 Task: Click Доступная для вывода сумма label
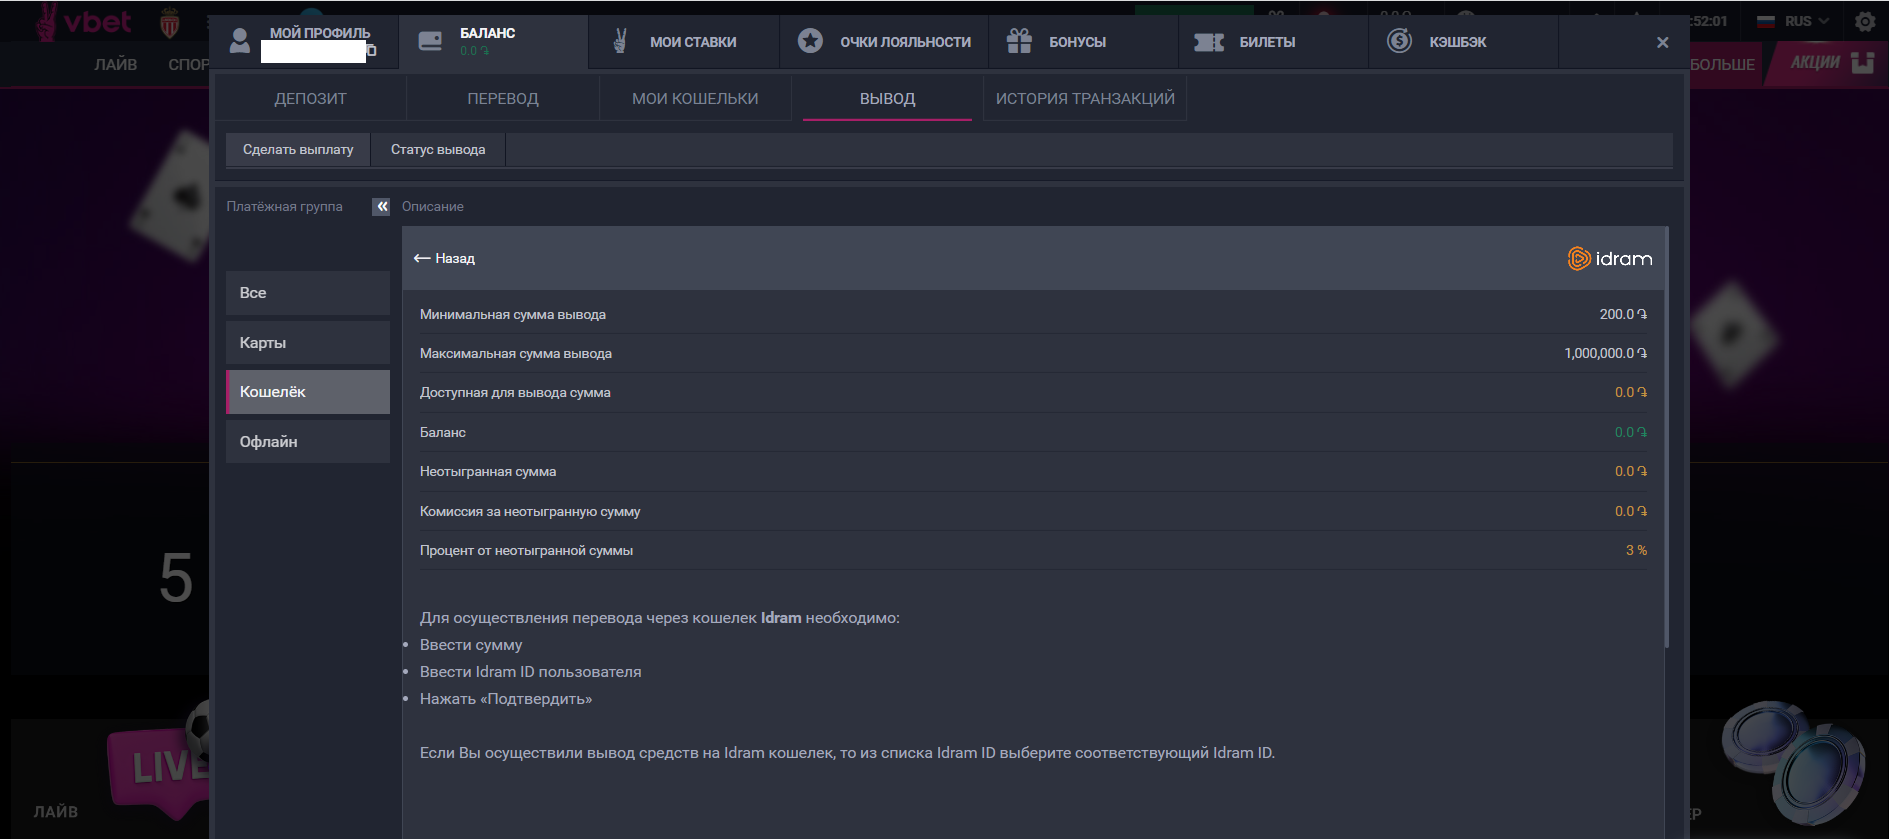click(x=515, y=392)
